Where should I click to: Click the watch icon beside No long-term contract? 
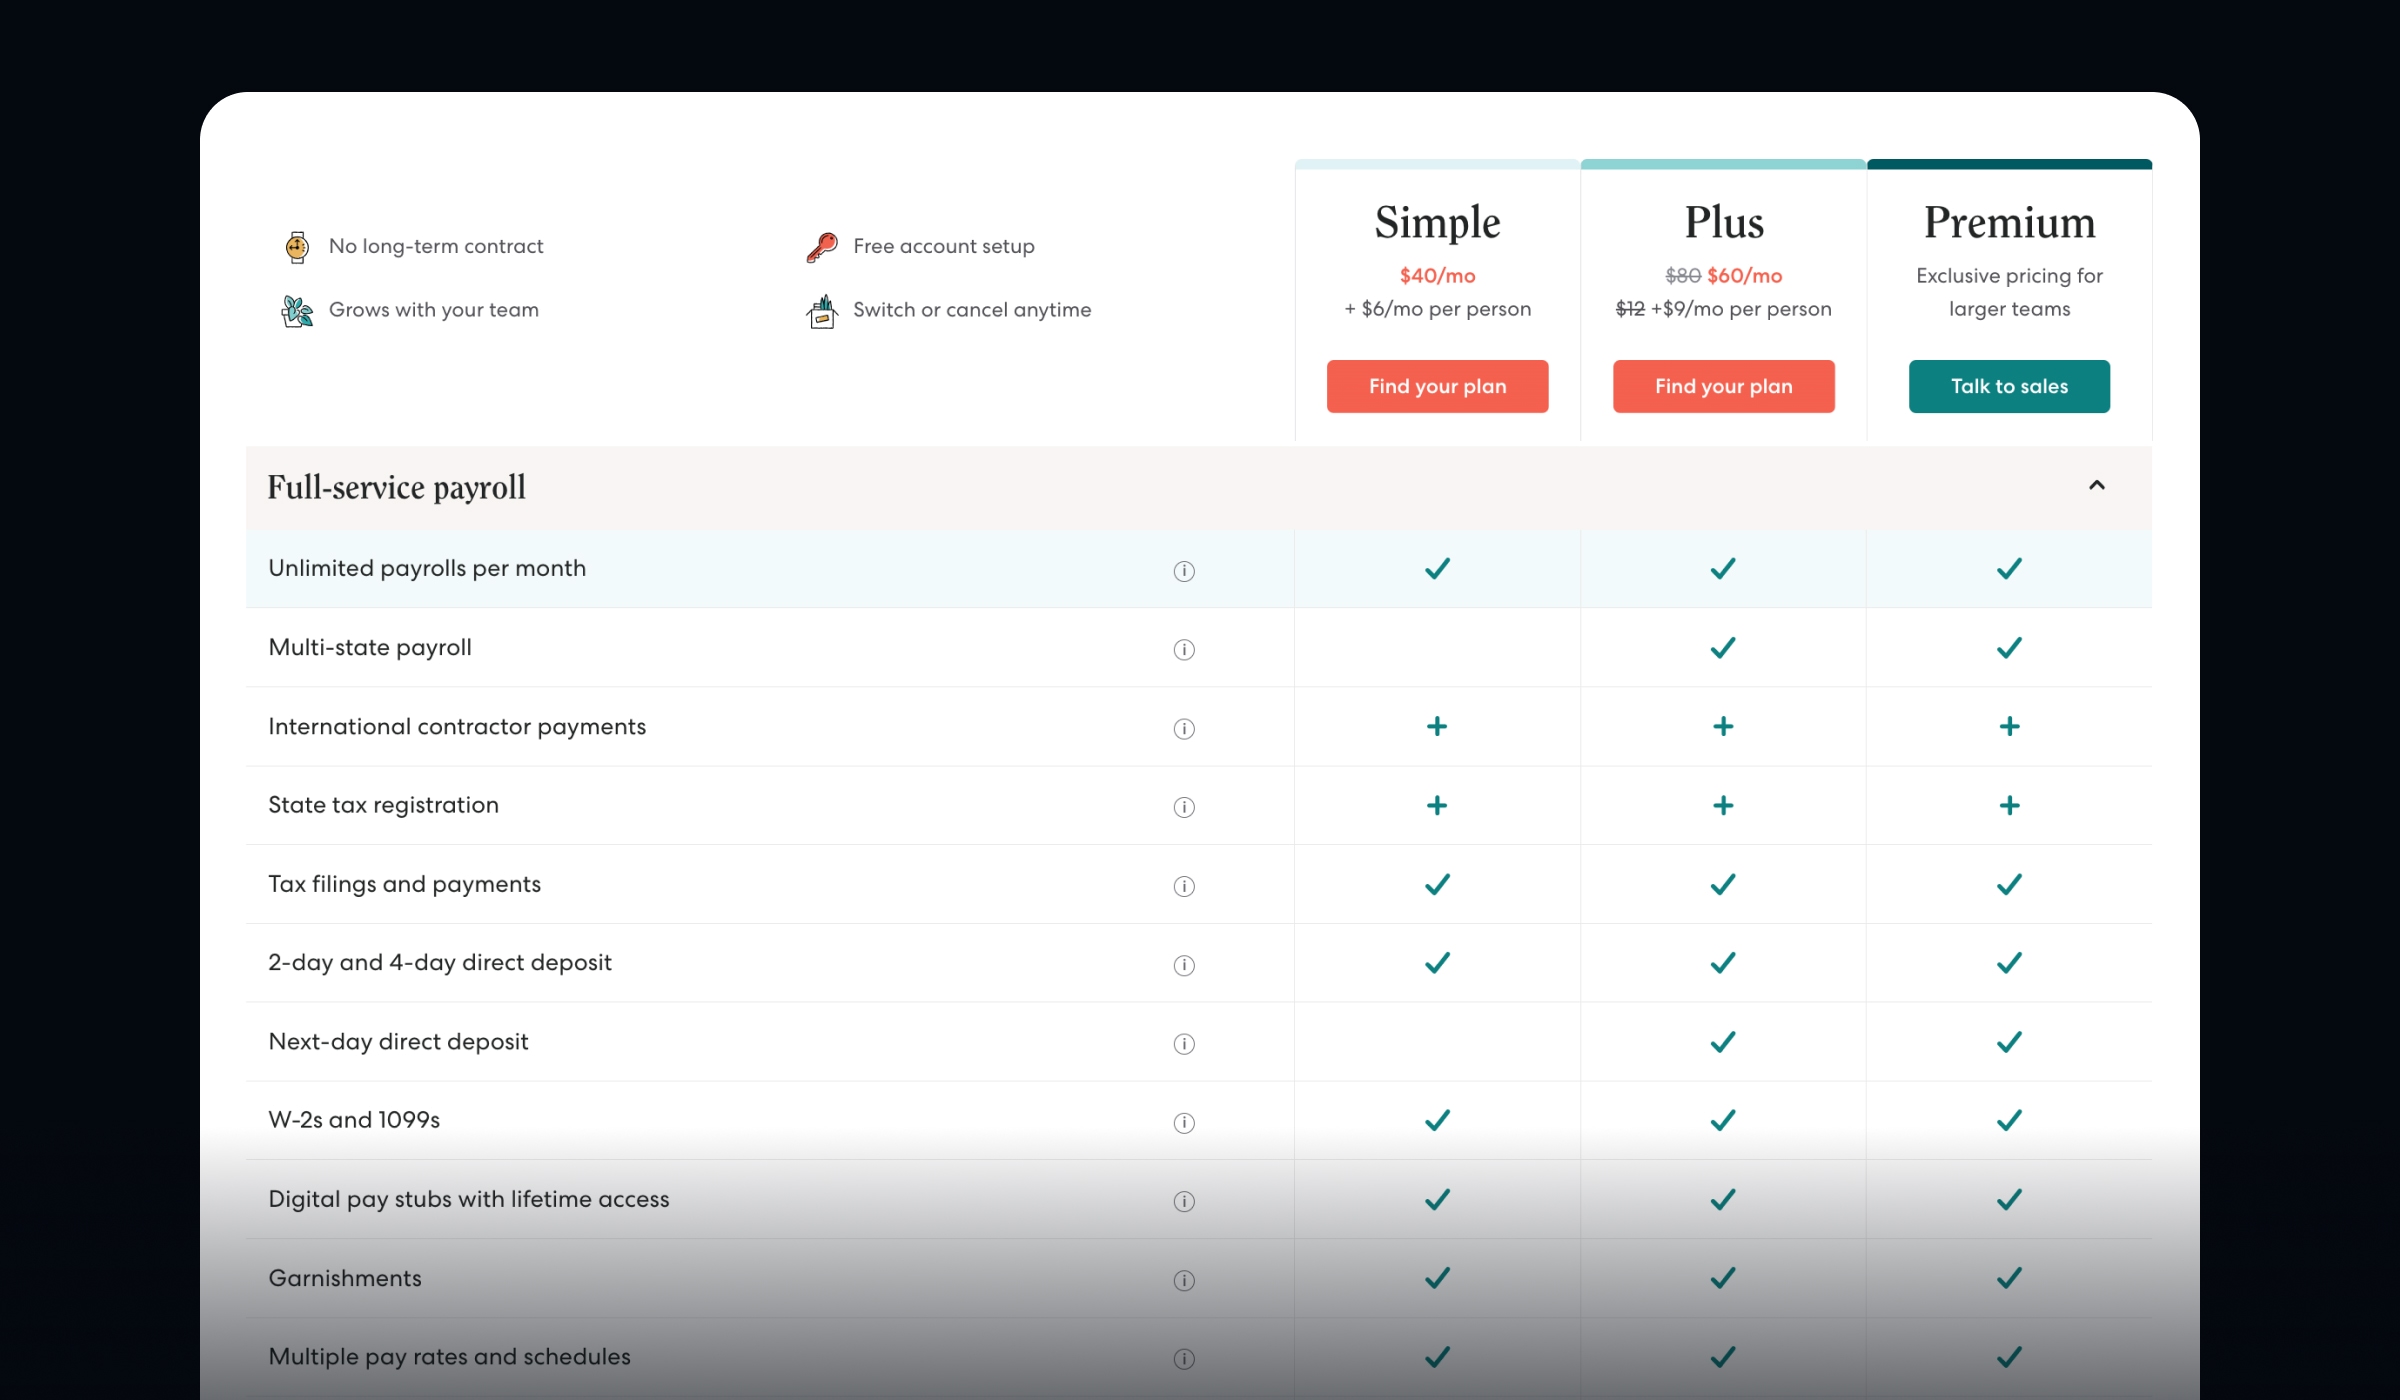(x=296, y=246)
